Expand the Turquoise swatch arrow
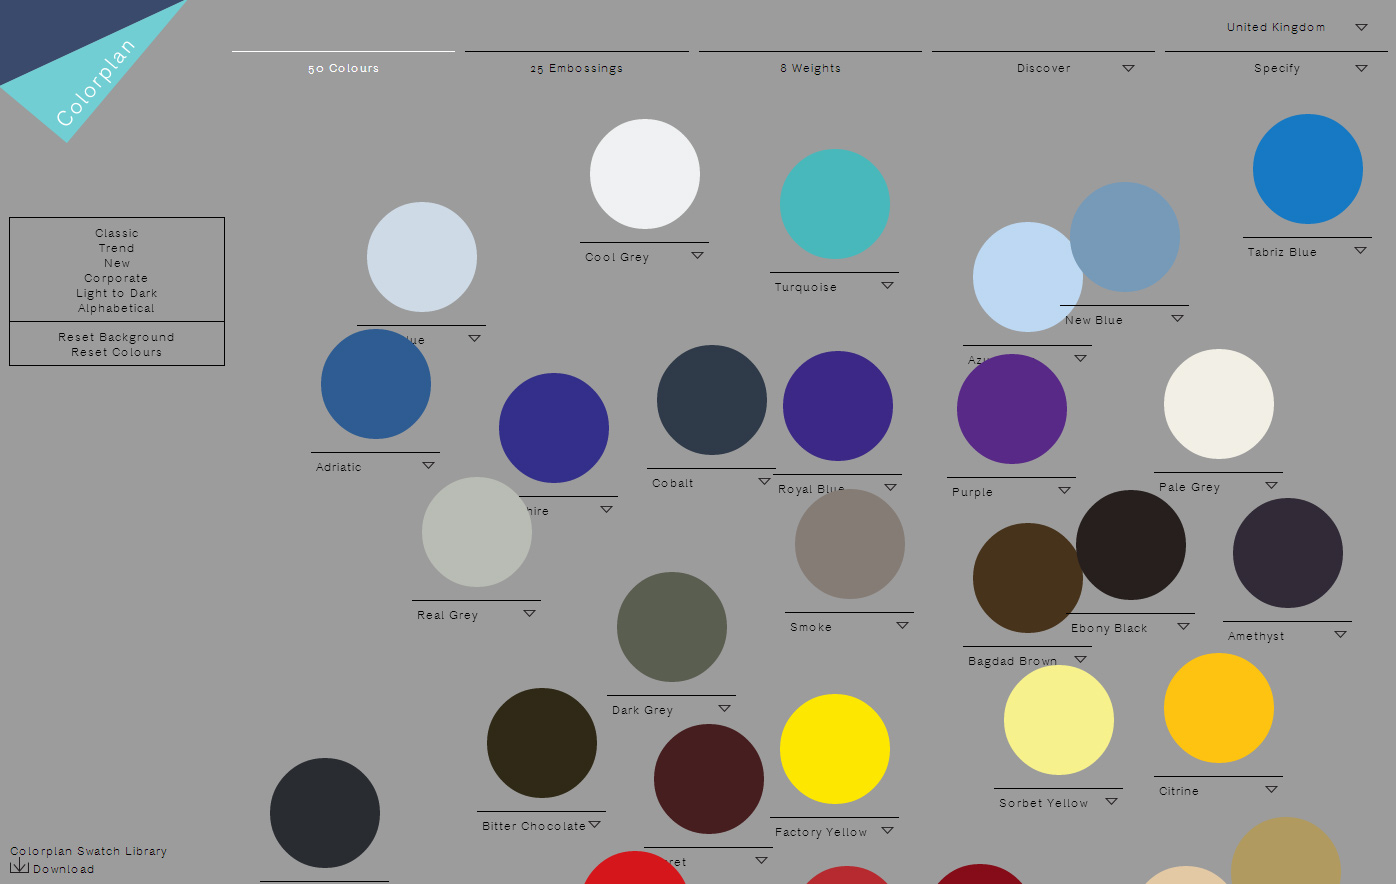The width and height of the screenshot is (1396, 884). click(887, 286)
